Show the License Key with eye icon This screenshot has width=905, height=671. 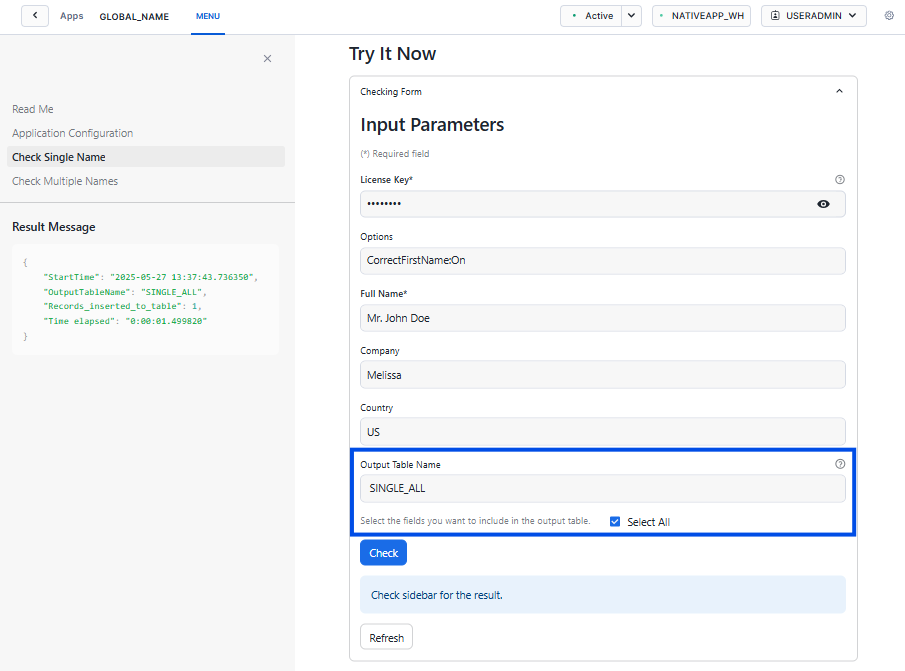click(823, 204)
